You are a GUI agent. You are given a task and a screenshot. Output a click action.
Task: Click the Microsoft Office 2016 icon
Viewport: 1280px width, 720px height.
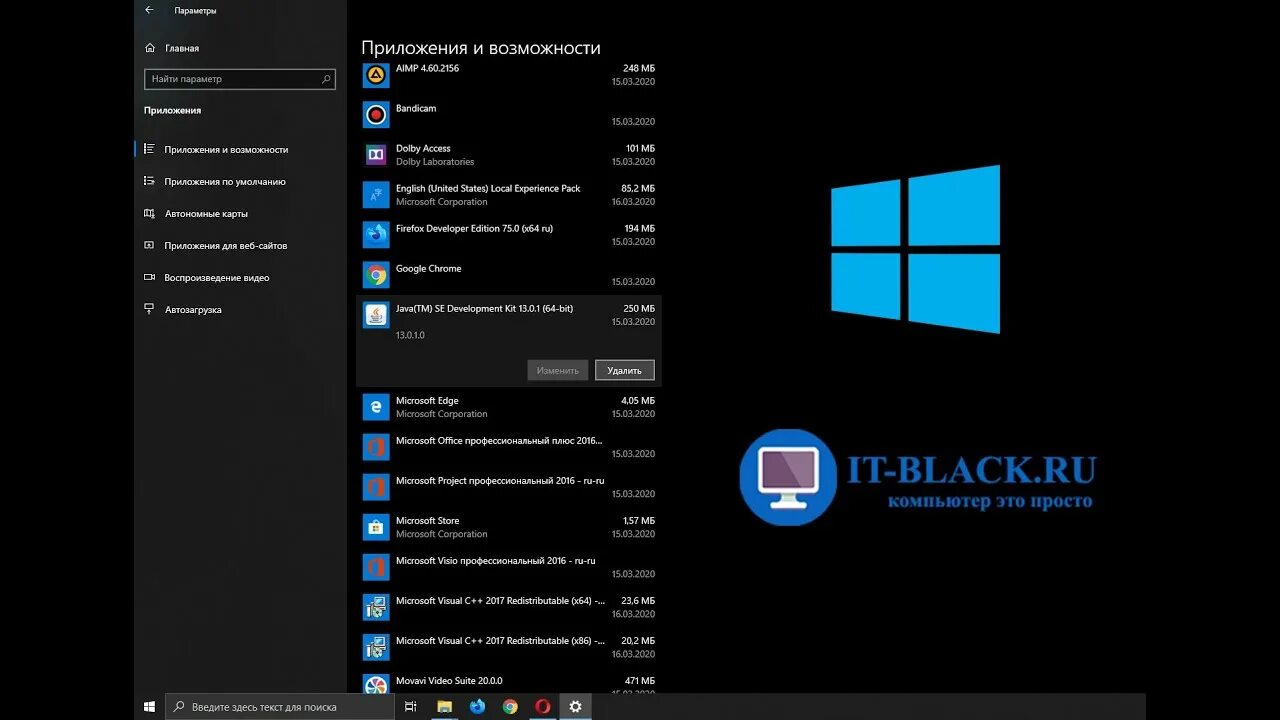376,447
